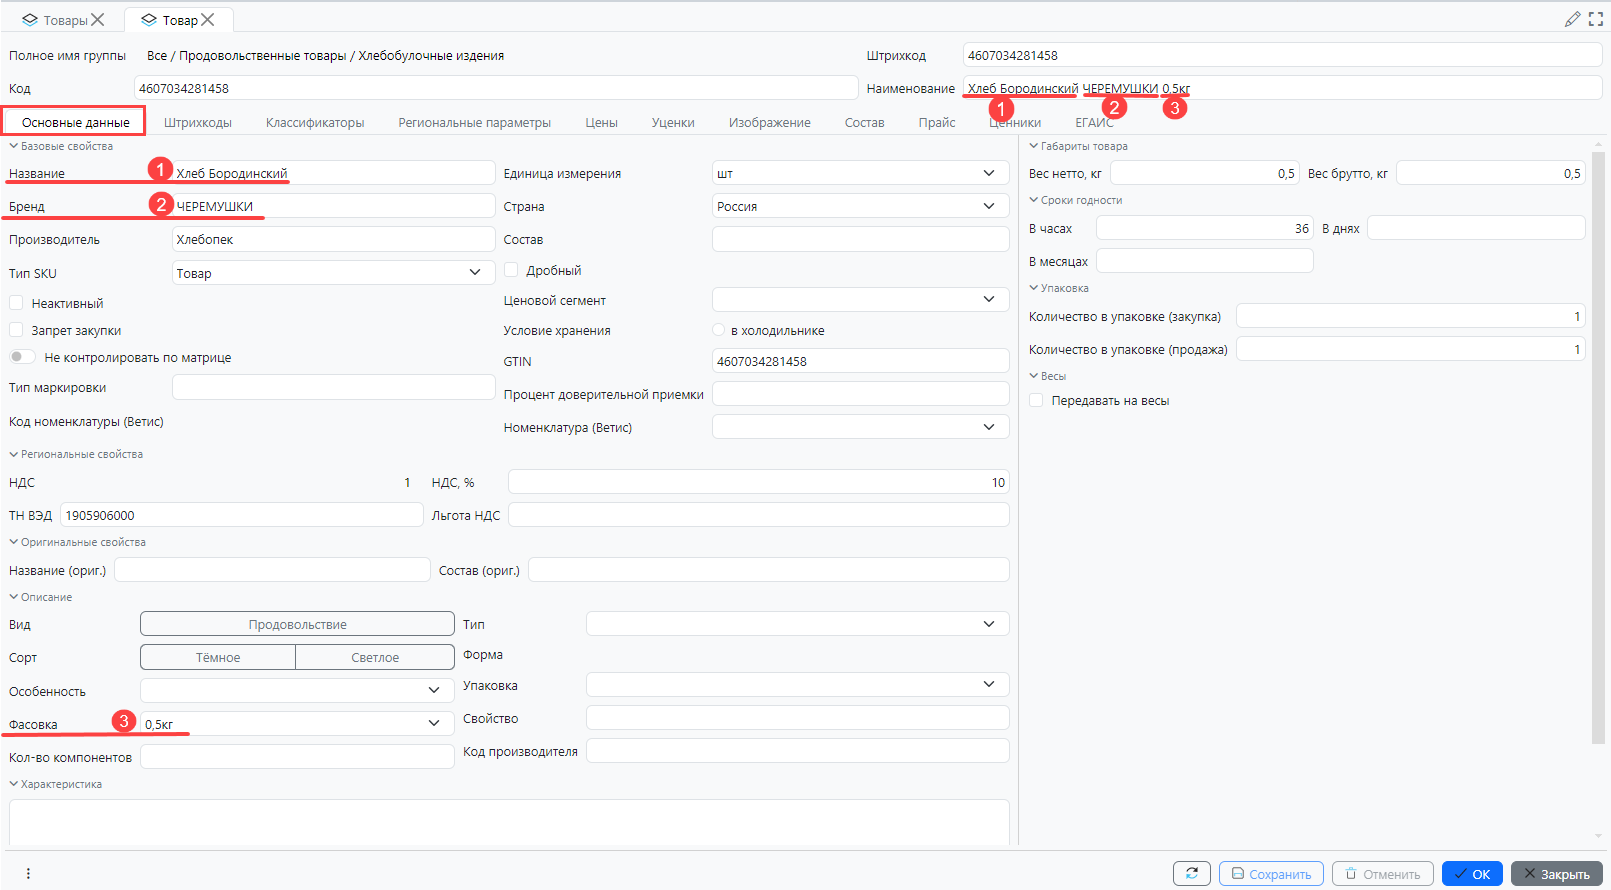Collapse the Габариты товара section
Screen dimensions: 1611x890
1034,146
